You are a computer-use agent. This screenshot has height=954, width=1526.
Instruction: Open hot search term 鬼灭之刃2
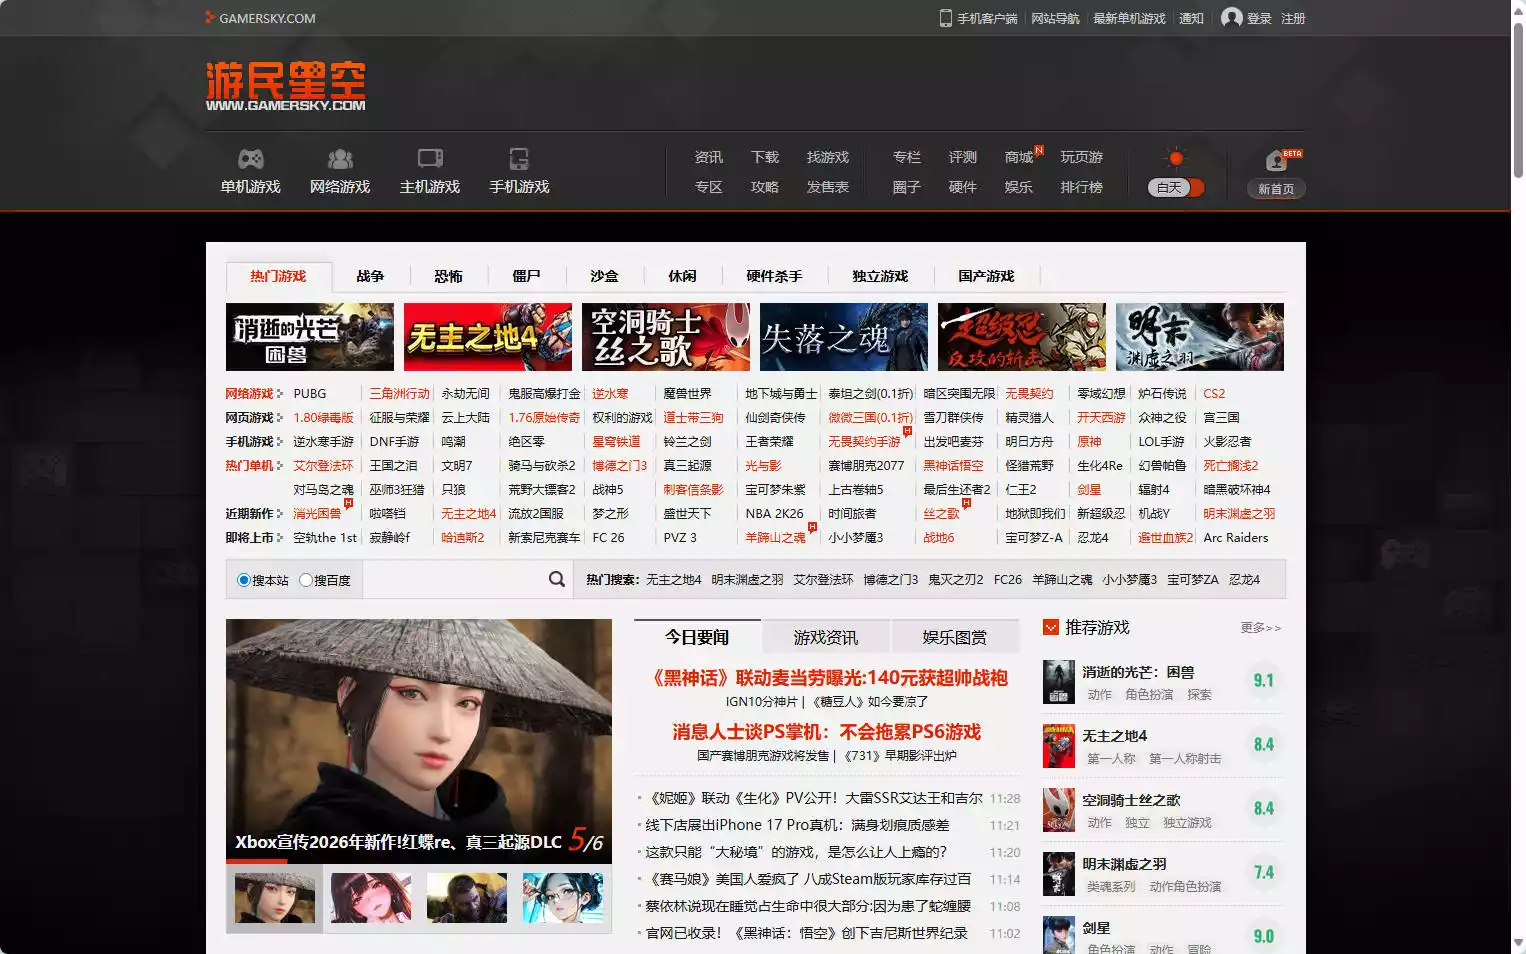pos(956,580)
